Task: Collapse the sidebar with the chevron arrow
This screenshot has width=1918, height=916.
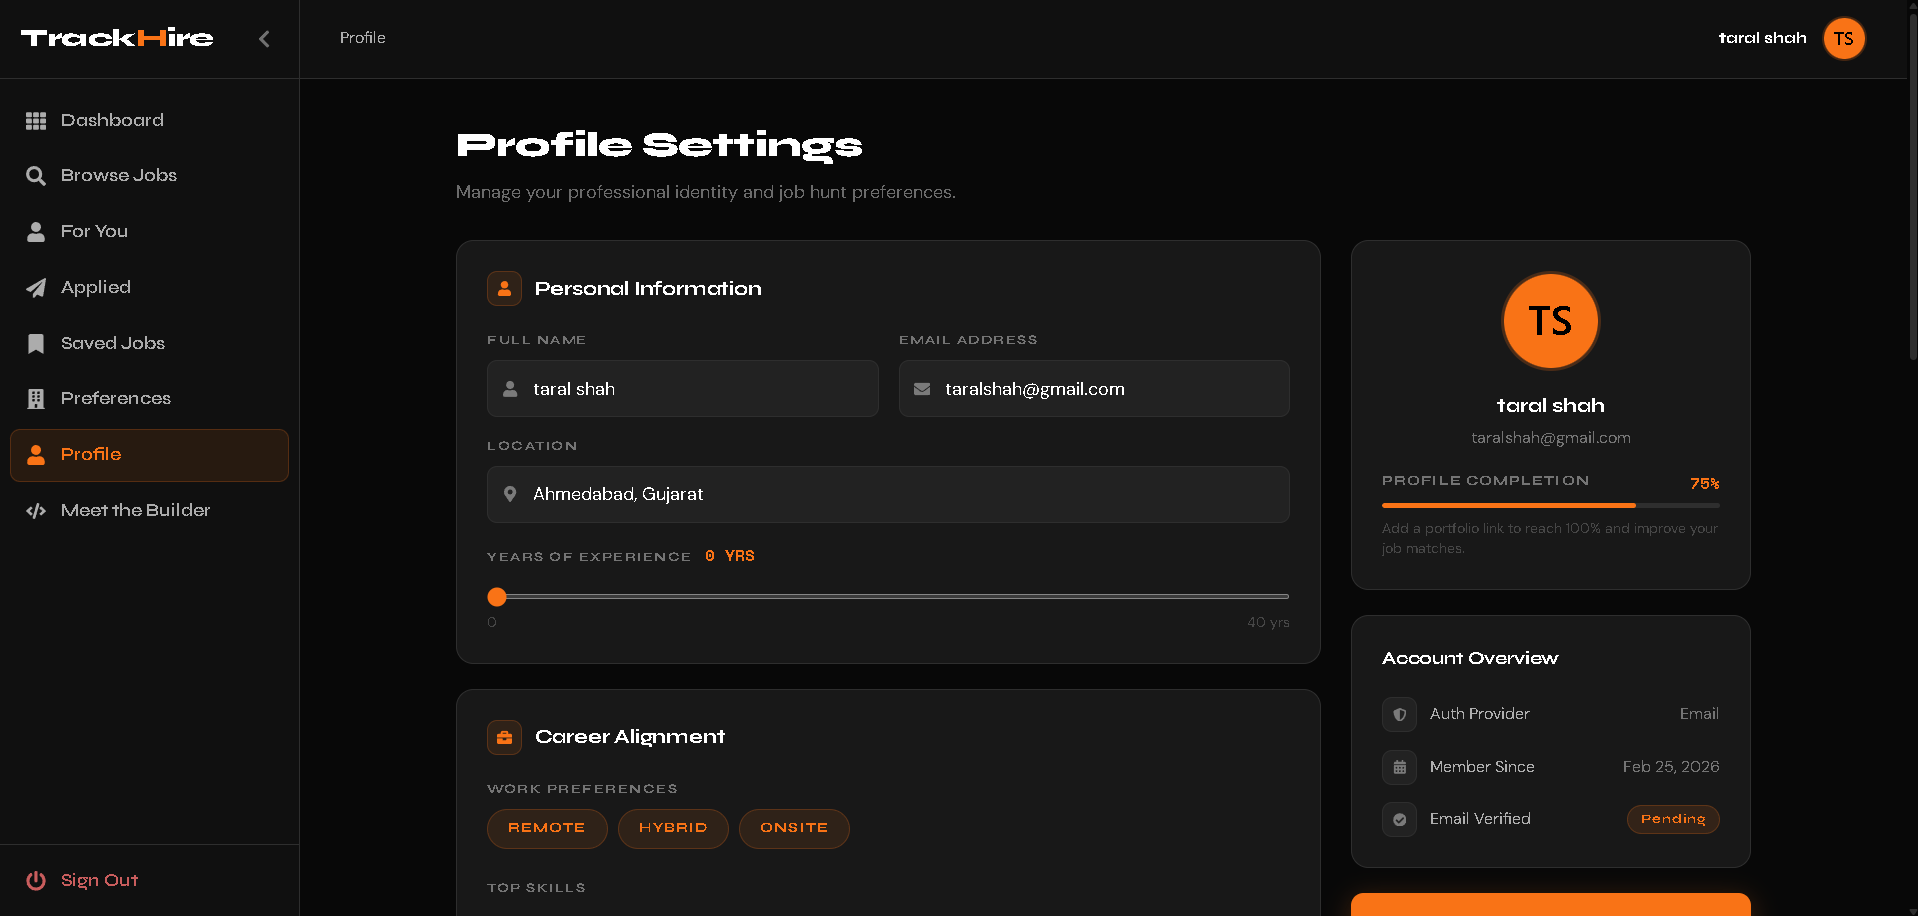Action: 264,39
